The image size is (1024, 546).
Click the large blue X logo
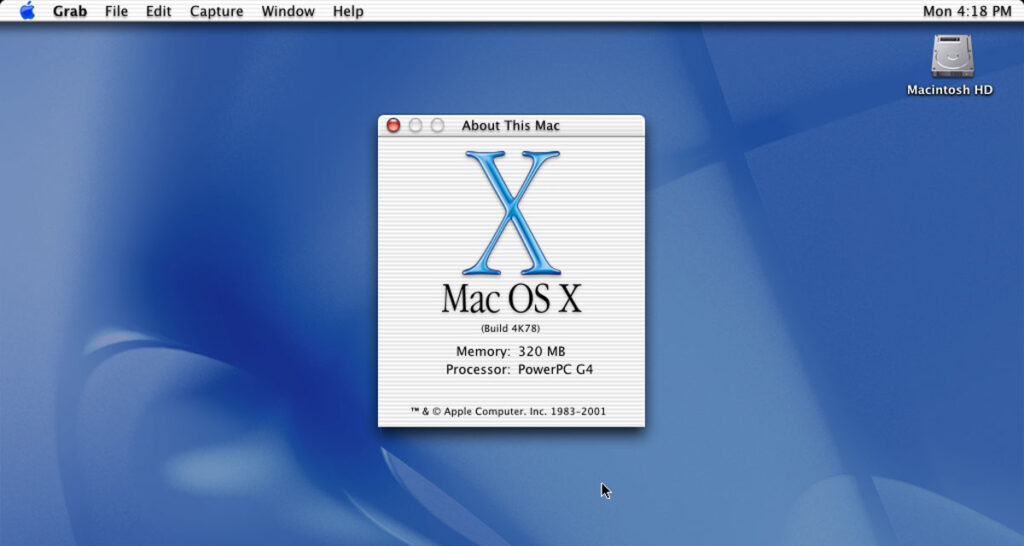(512, 213)
